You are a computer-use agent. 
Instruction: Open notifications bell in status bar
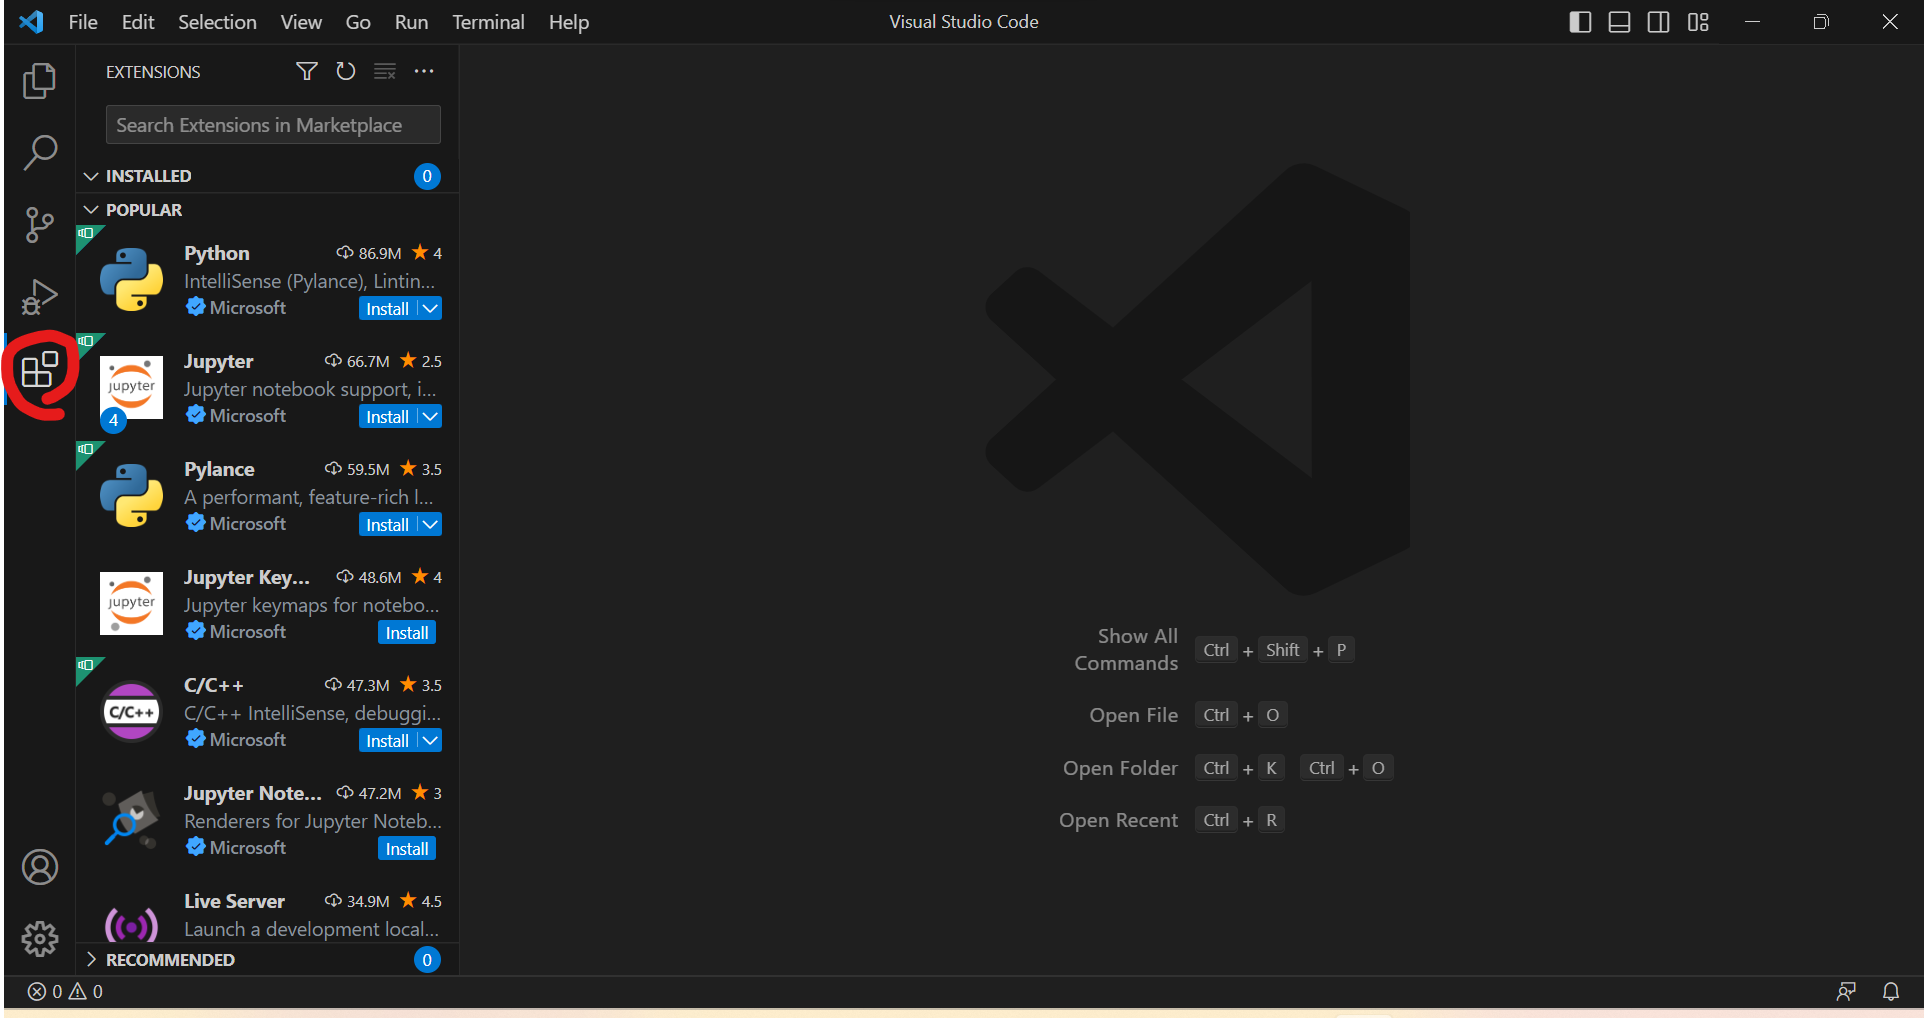[1891, 991]
